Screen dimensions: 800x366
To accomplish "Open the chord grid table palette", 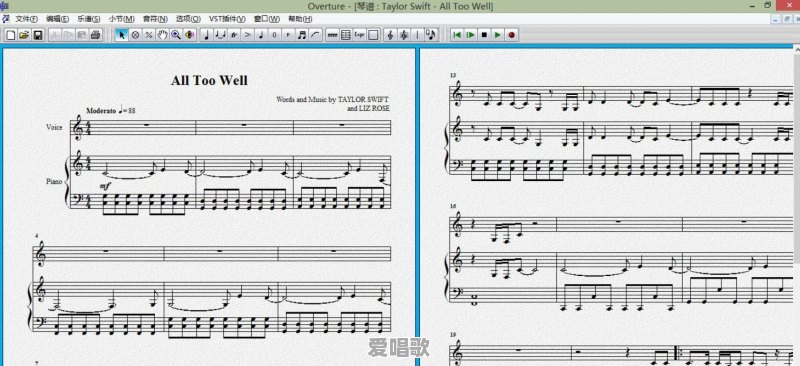I will click(345, 35).
